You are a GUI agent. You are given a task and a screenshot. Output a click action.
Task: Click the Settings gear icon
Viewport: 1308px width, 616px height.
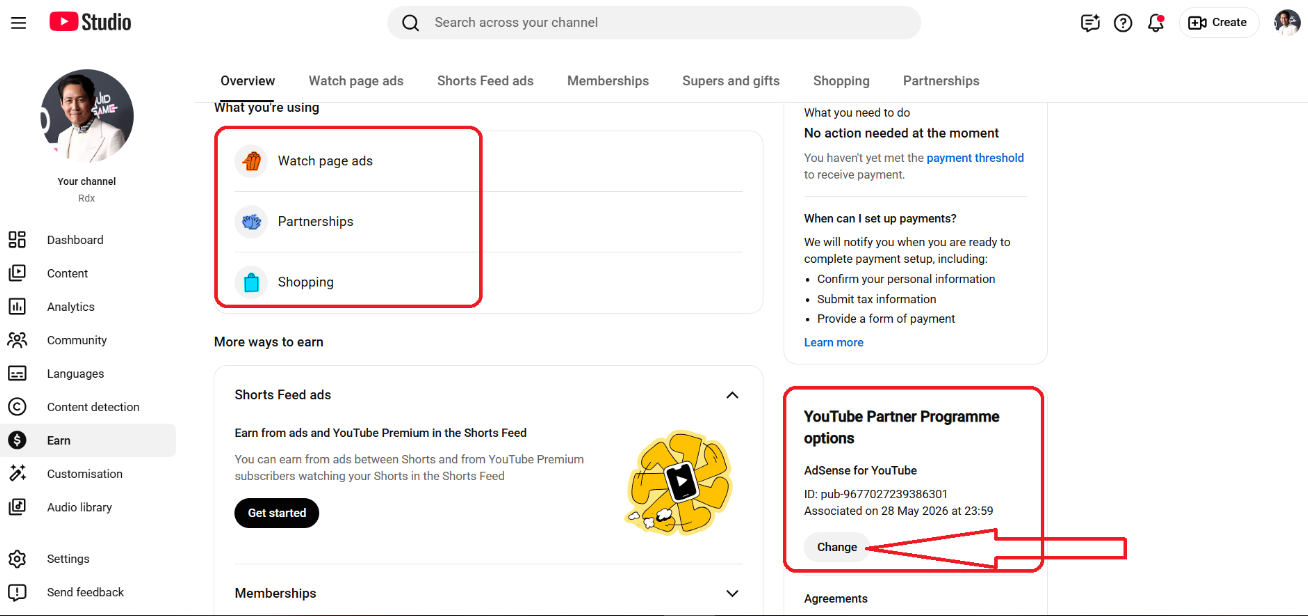click(x=17, y=559)
